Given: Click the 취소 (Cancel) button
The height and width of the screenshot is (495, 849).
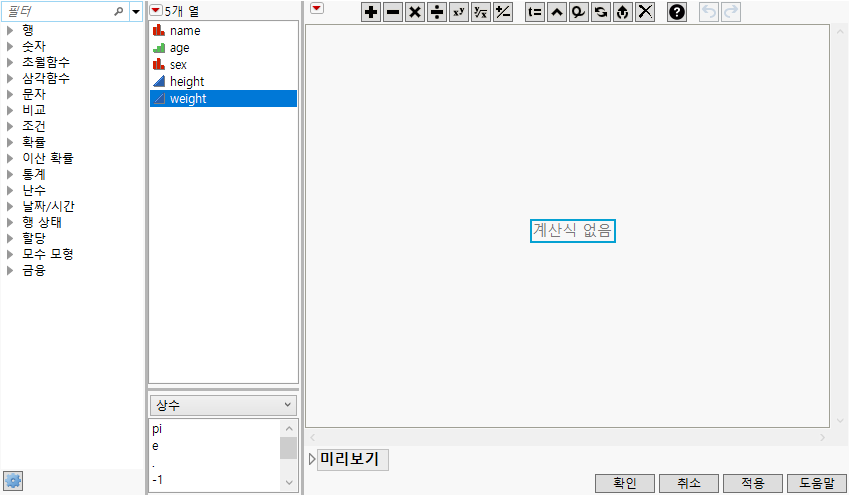Looking at the screenshot, I should point(689,483).
